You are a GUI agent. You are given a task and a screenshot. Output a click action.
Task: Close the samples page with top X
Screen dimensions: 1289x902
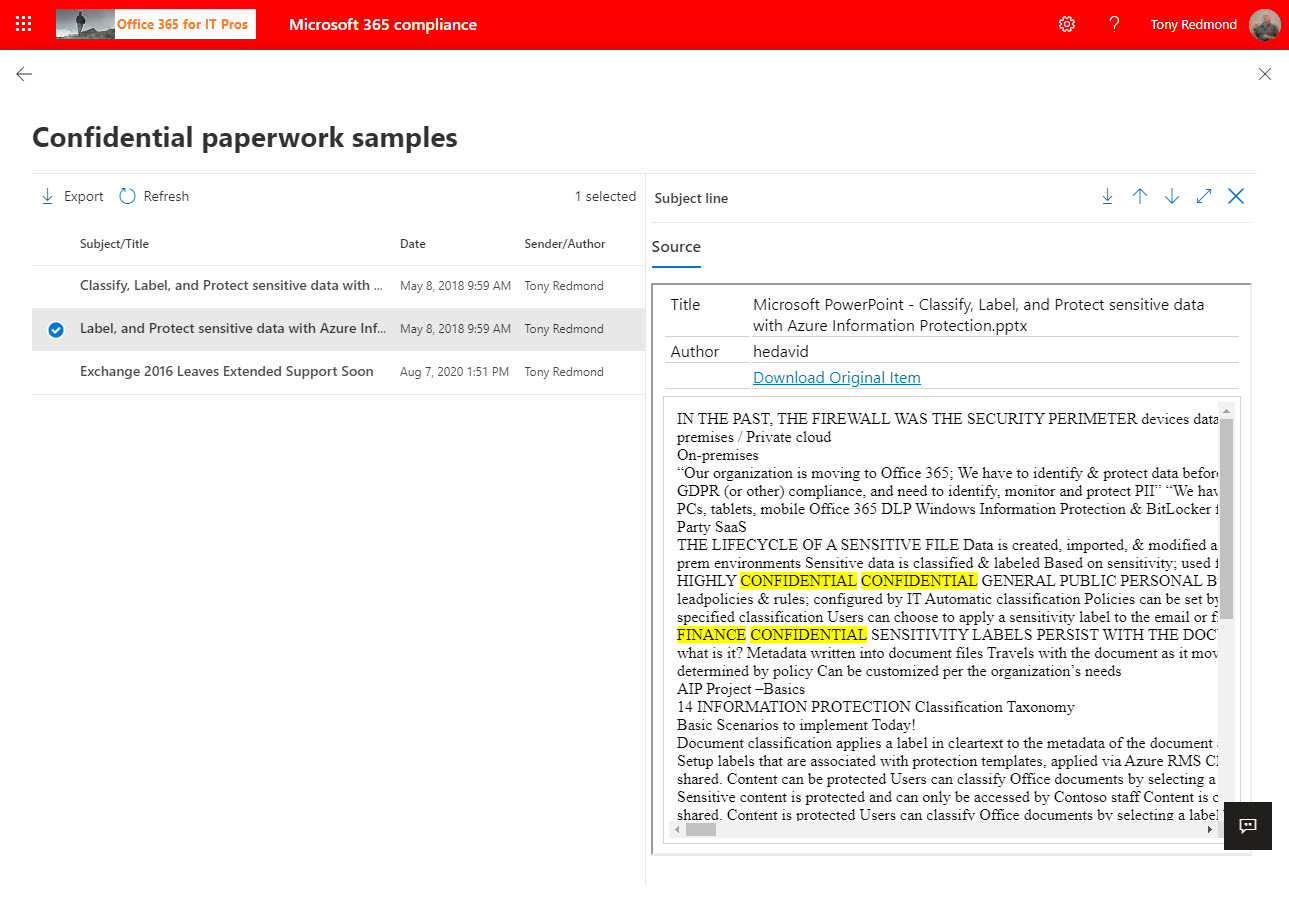click(1265, 74)
